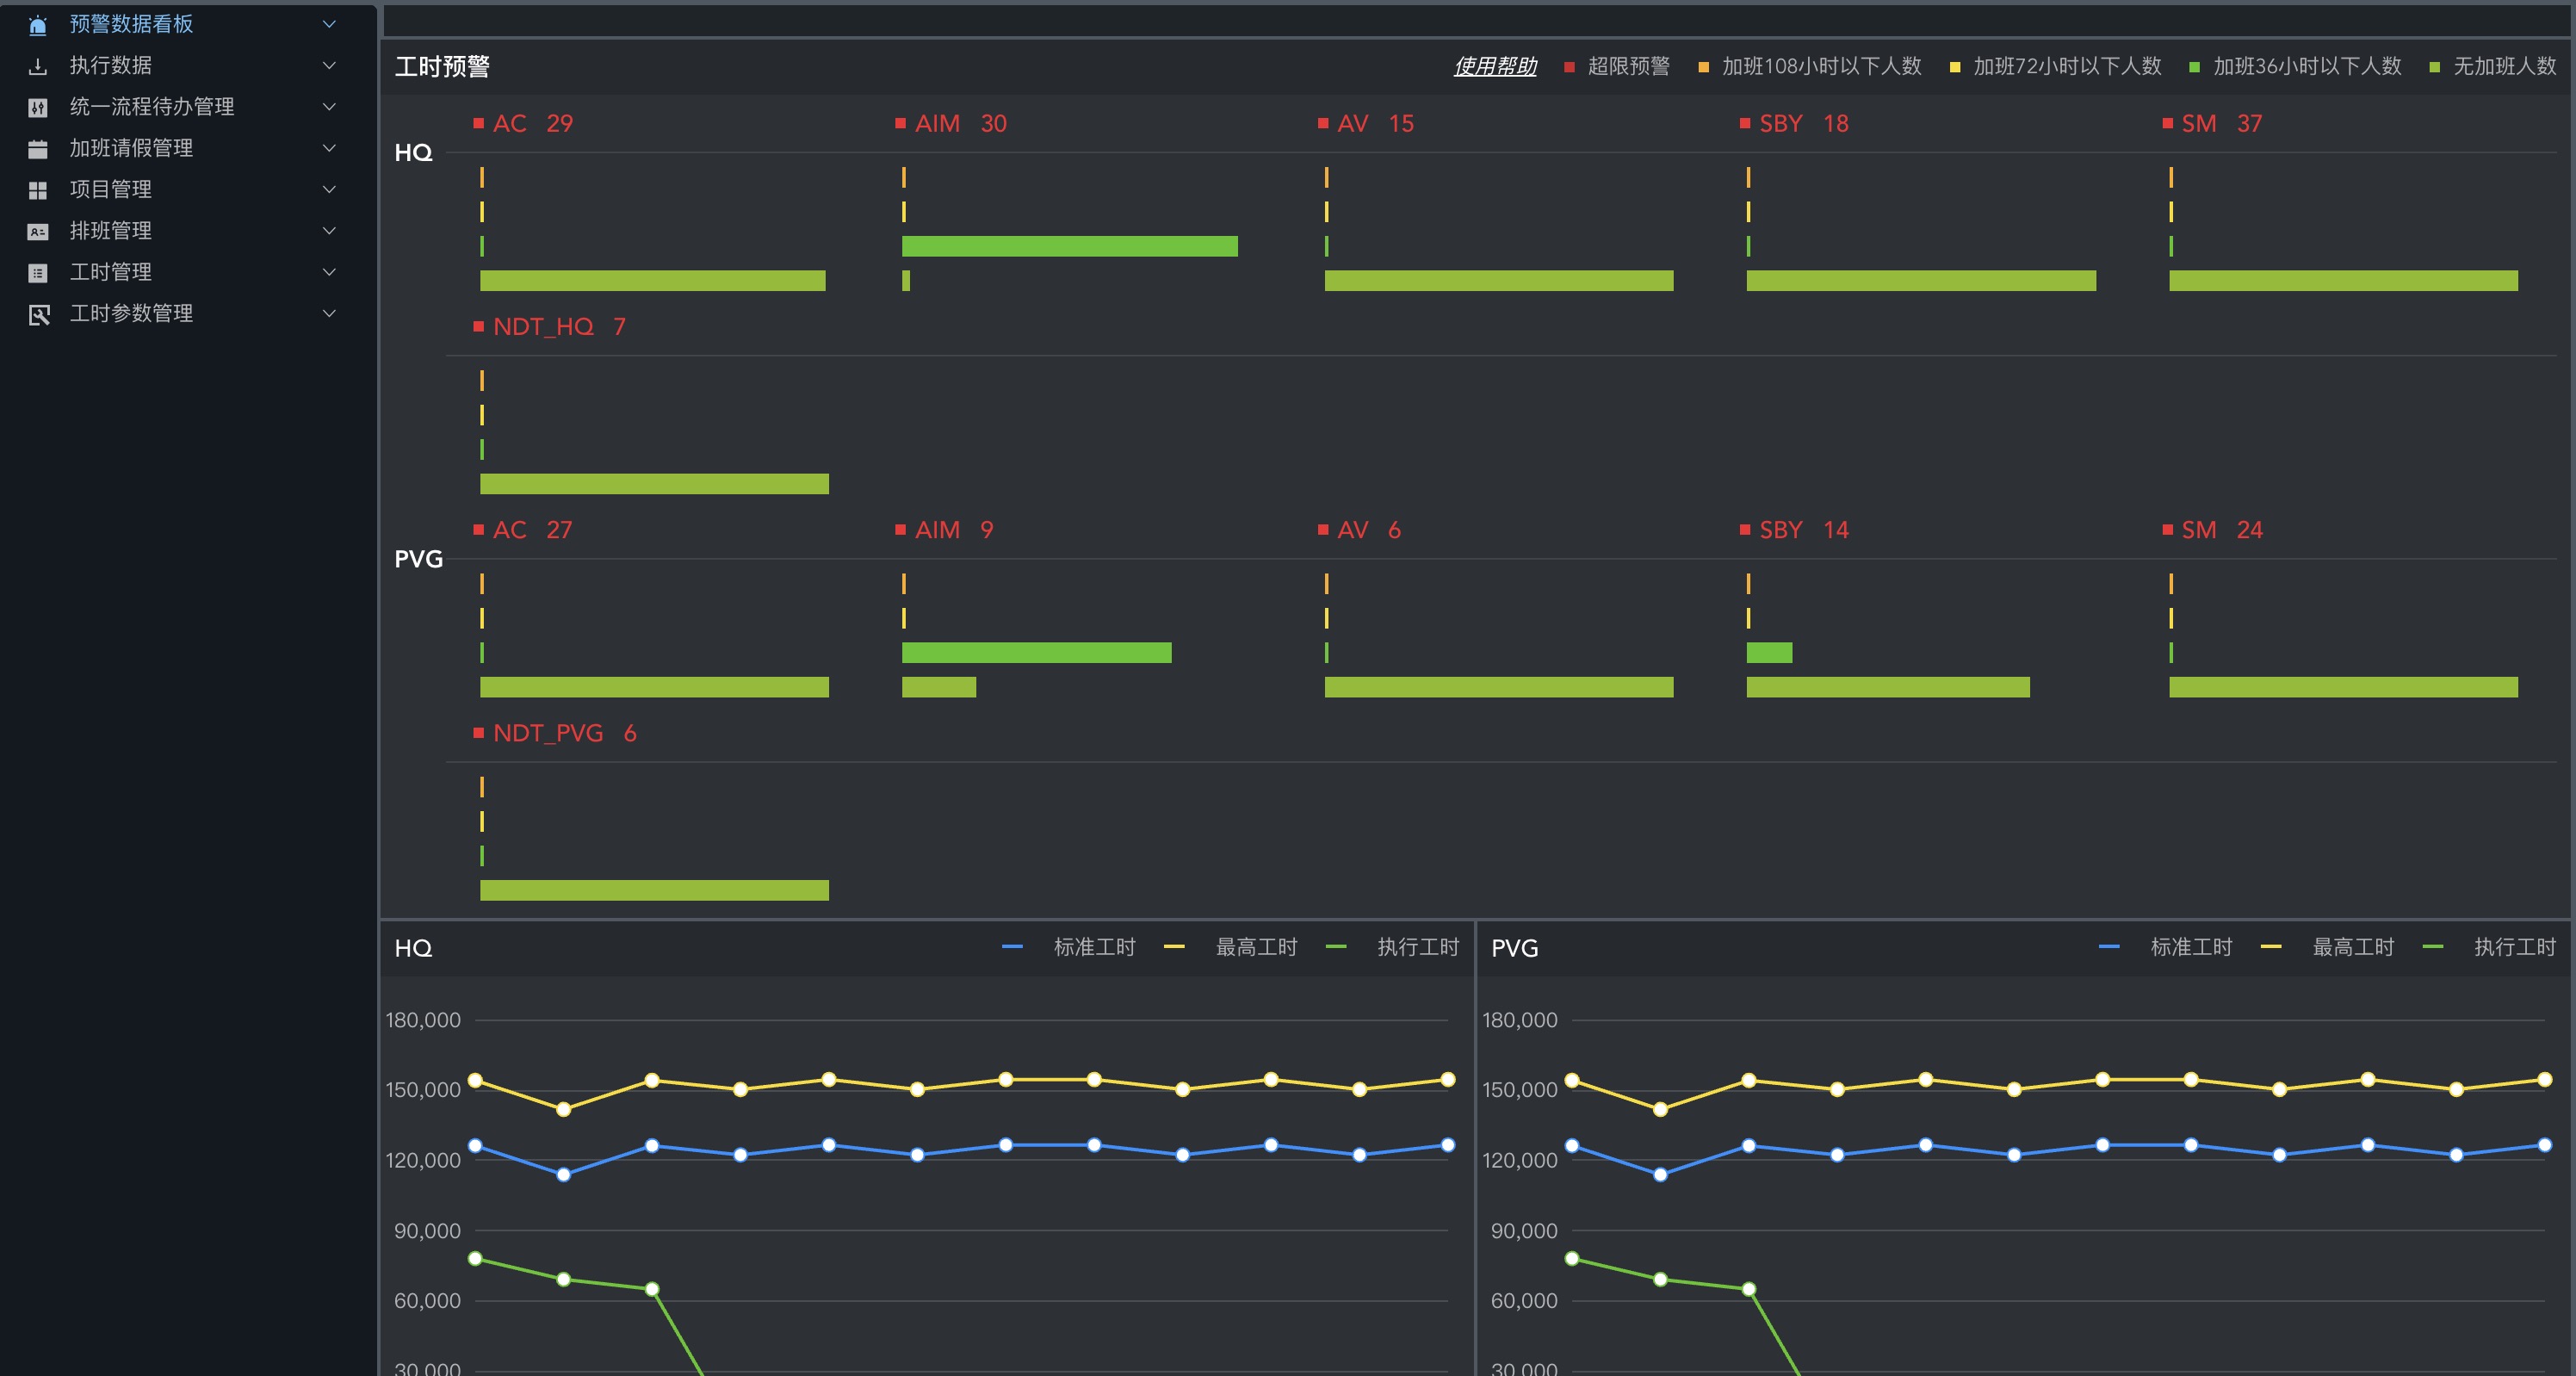The height and width of the screenshot is (1376, 2576).
Task: Click the NDT_PVG 6 card title
Action: point(555,733)
